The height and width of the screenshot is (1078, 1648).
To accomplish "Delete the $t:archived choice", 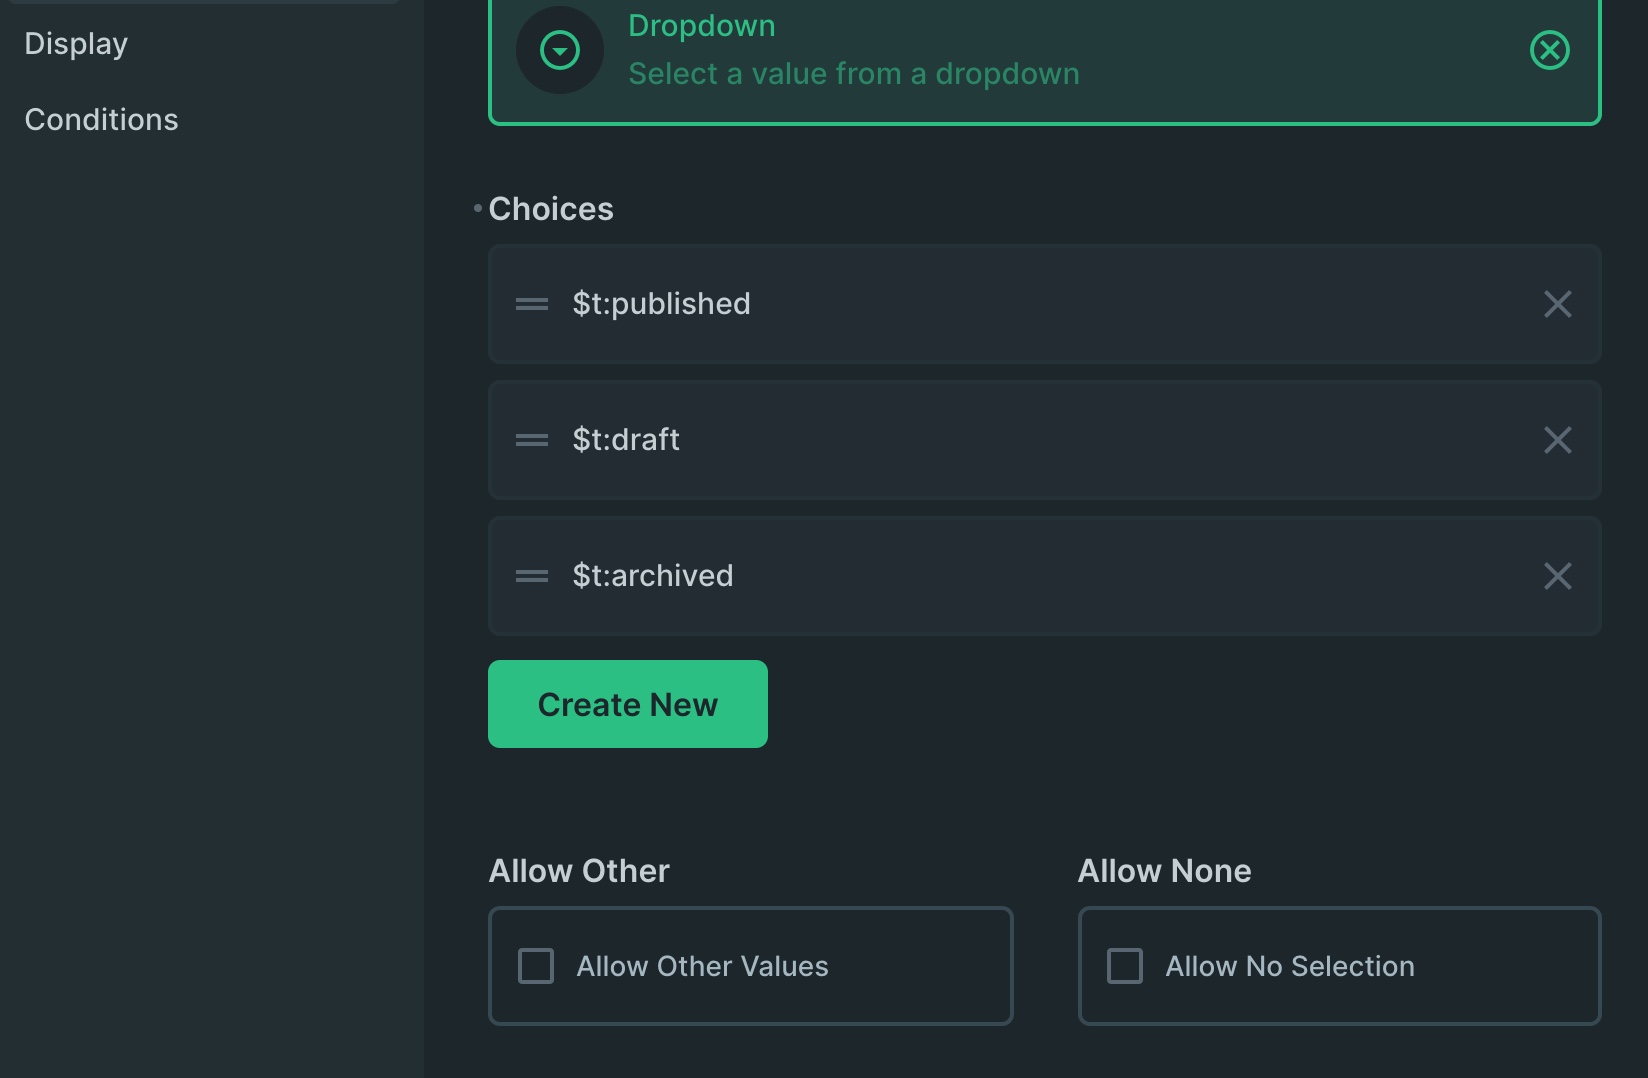I will click(1557, 576).
